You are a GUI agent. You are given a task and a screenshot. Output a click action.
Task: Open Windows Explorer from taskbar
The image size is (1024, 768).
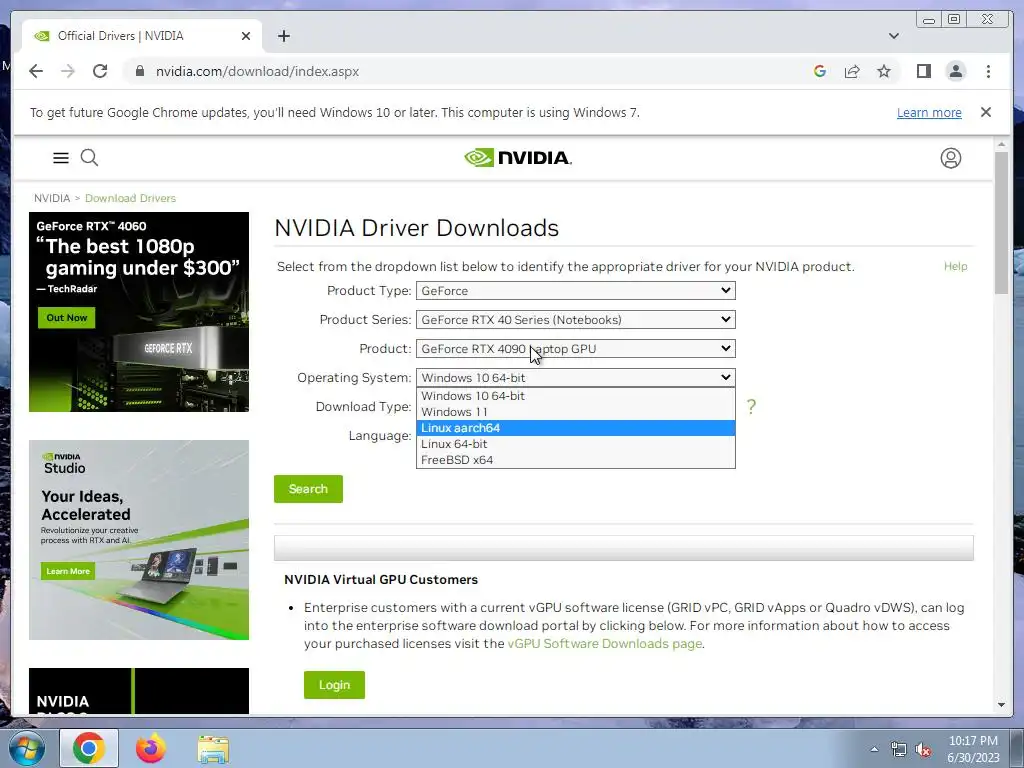point(213,749)
